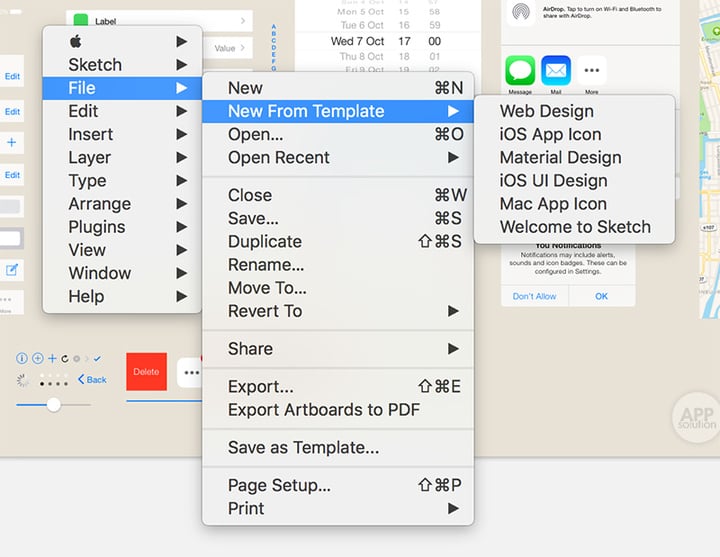Open the Window menu
Screen dimensions: 720x557
tap(122, 273)
